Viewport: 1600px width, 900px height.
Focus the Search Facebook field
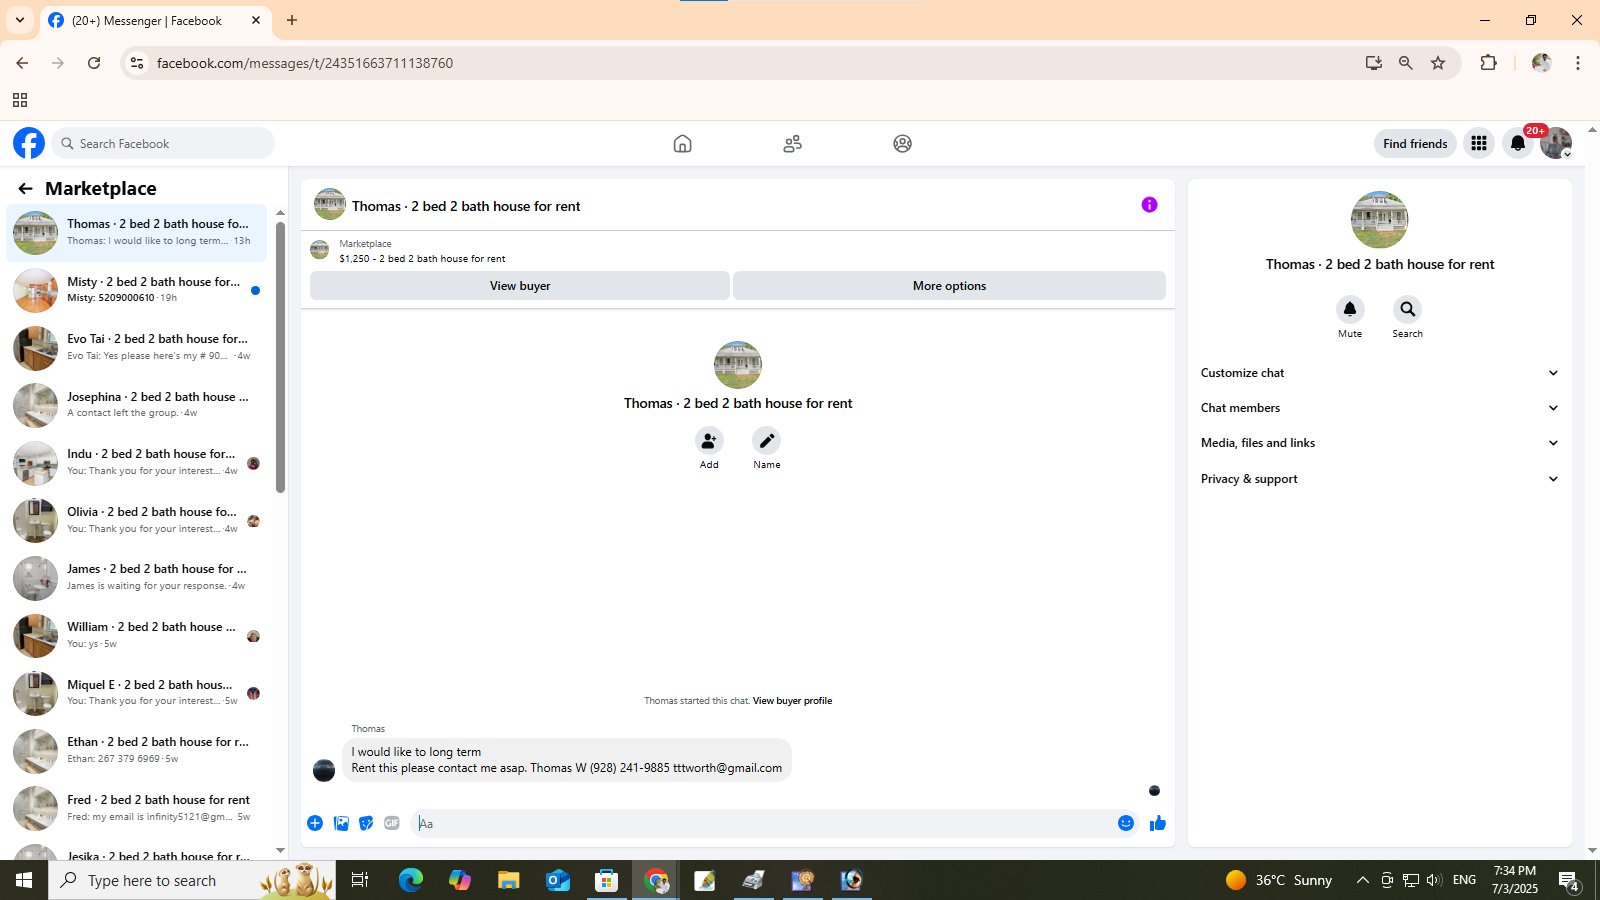click(163, 143)
